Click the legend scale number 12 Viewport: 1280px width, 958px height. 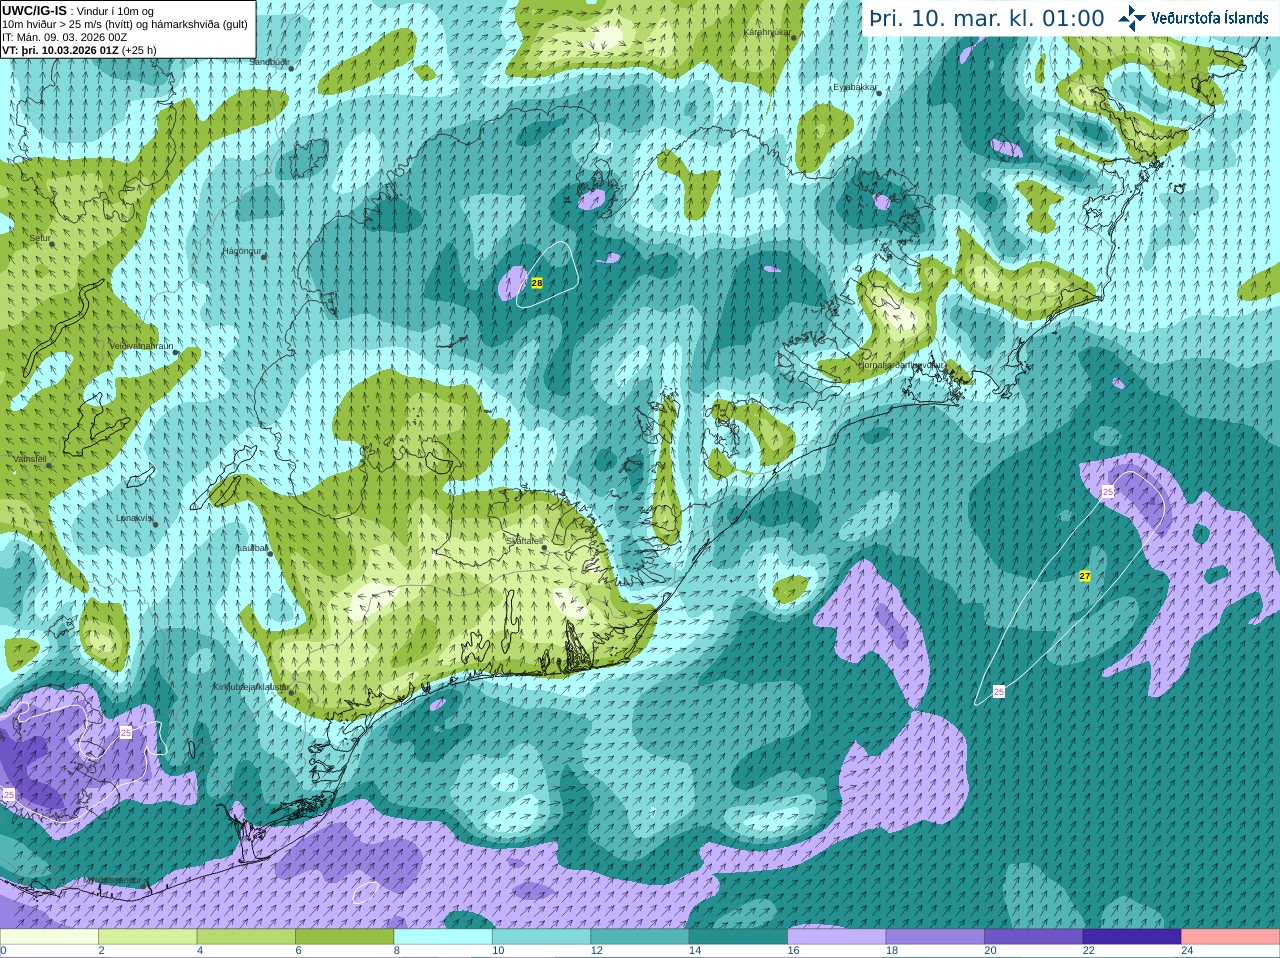click(596, 951)
